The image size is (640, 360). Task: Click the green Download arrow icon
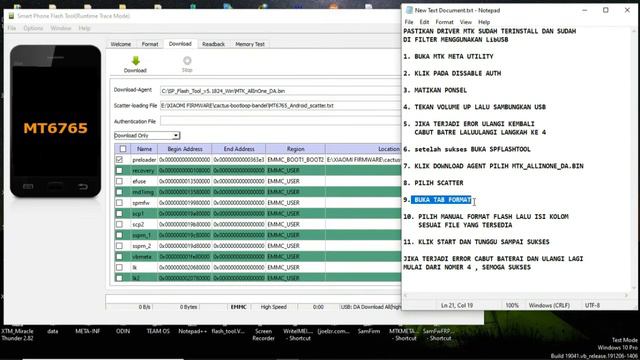coord(136,61)
